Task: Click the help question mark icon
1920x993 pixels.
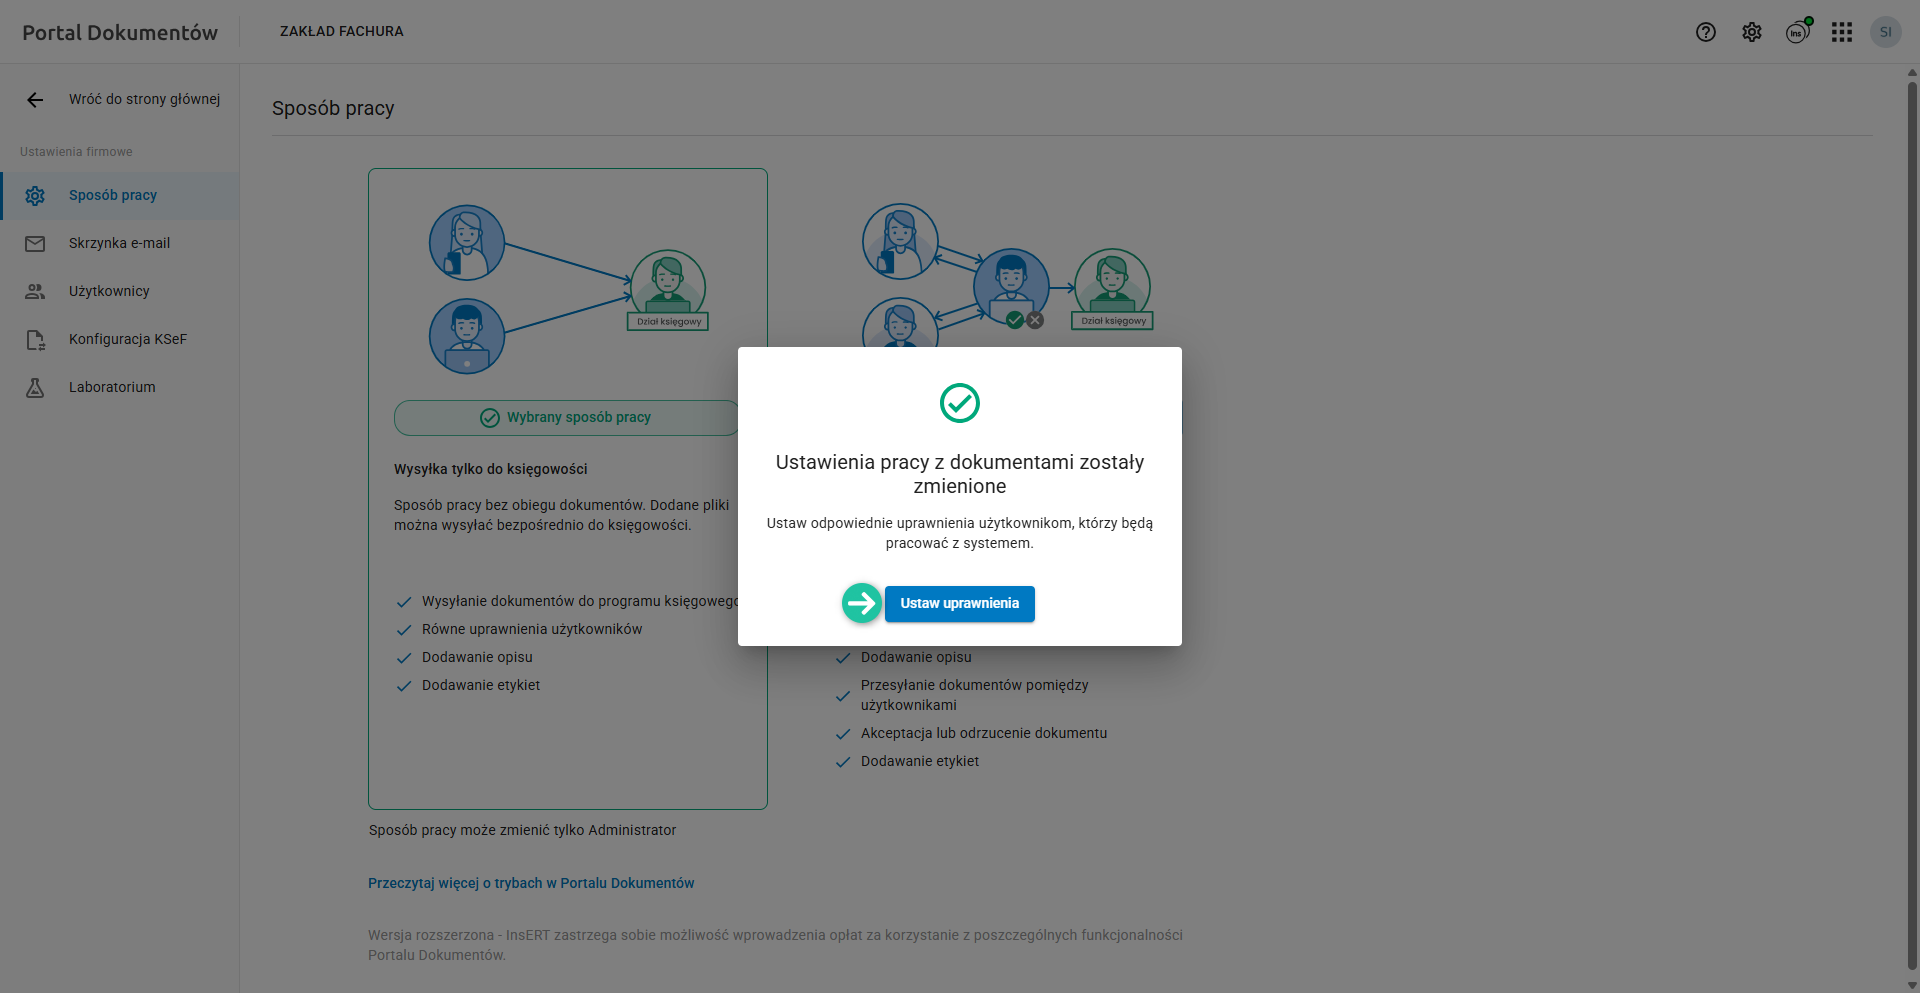Action: (1706, 32)
